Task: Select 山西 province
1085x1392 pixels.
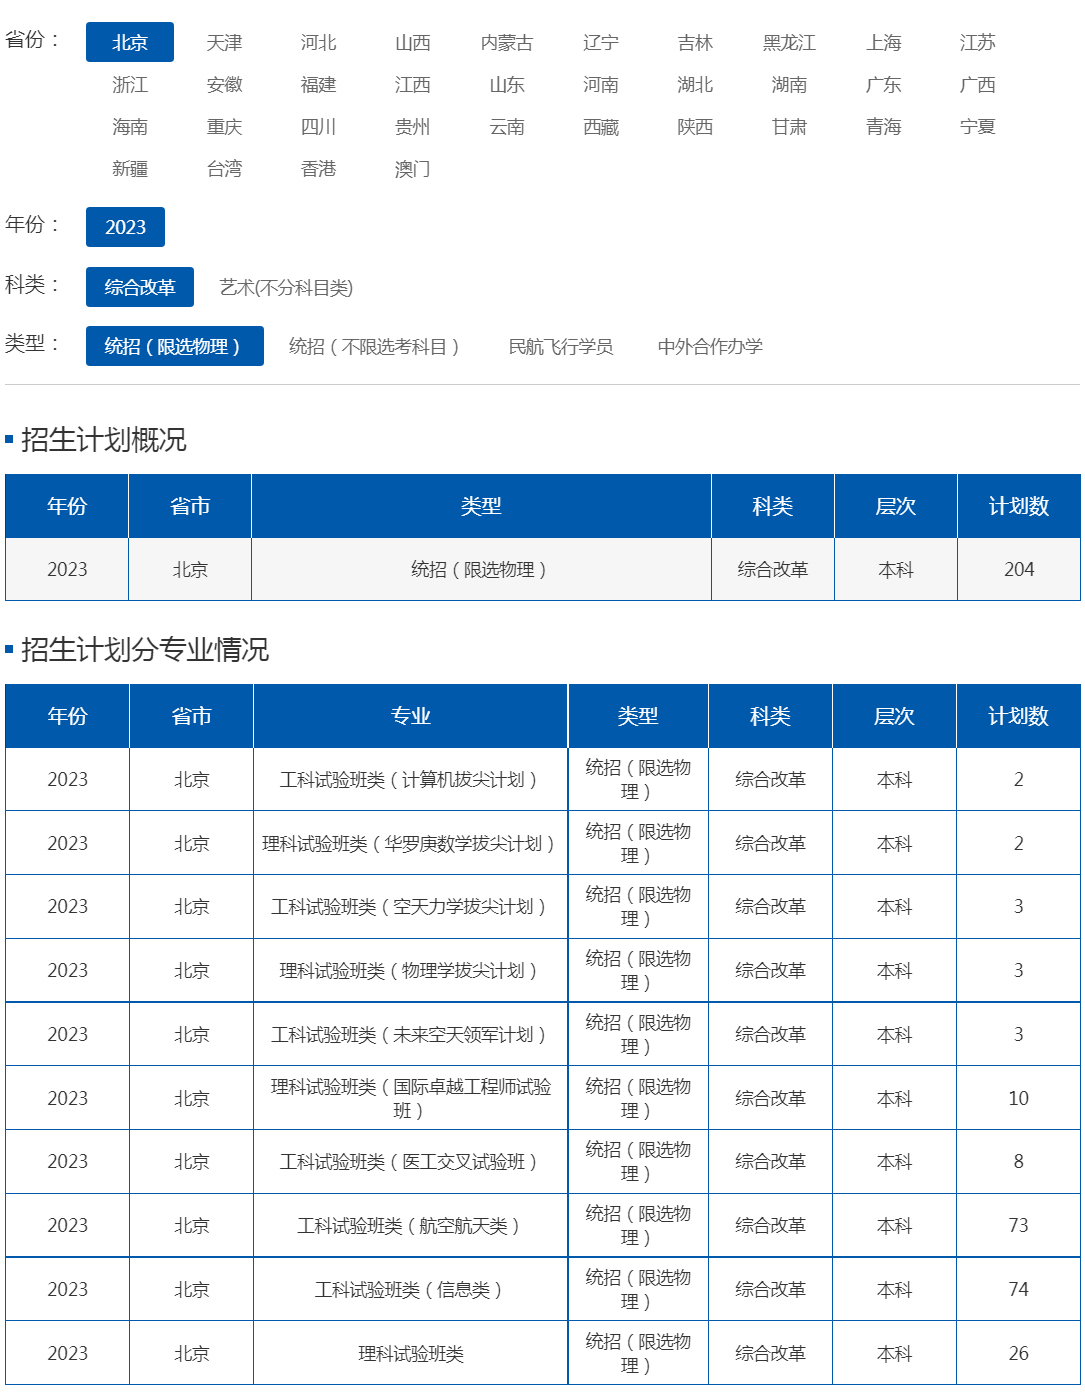Action: 412,42
